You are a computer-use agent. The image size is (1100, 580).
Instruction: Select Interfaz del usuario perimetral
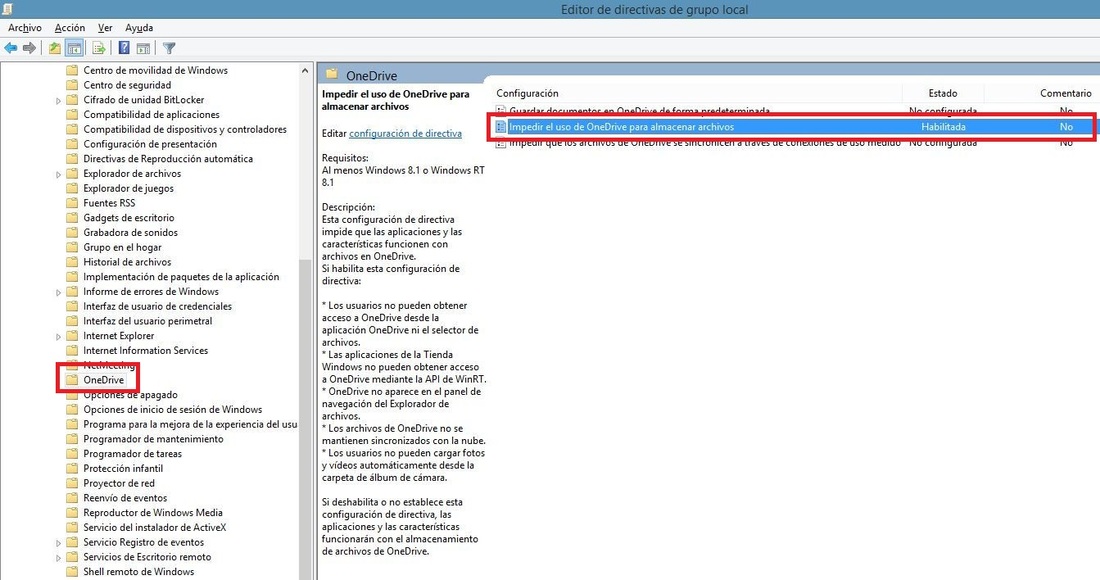(147, 321)
